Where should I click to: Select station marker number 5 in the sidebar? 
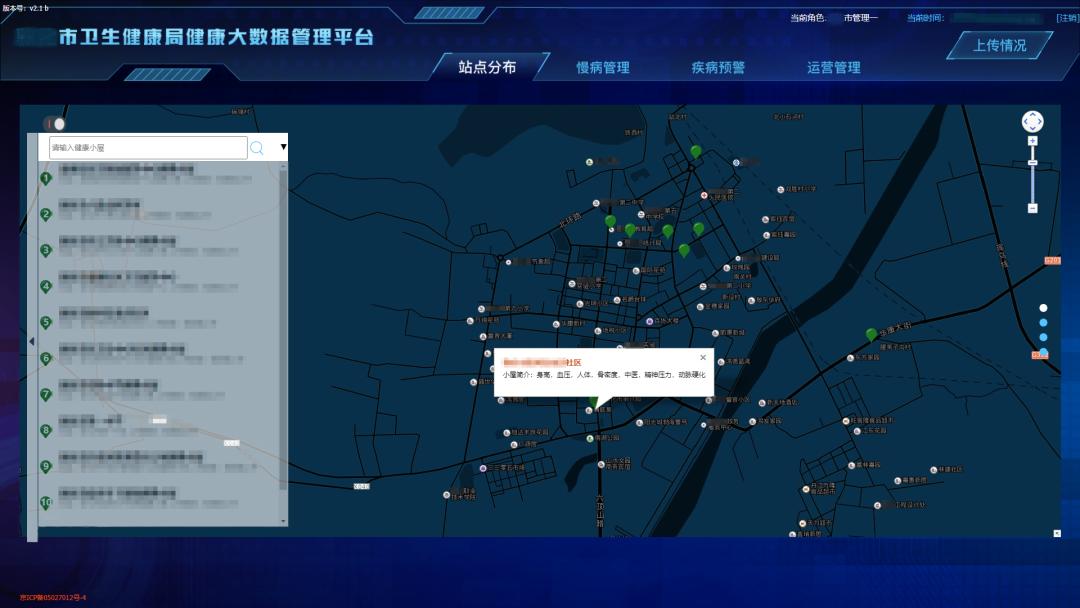[x=44, y=322]
